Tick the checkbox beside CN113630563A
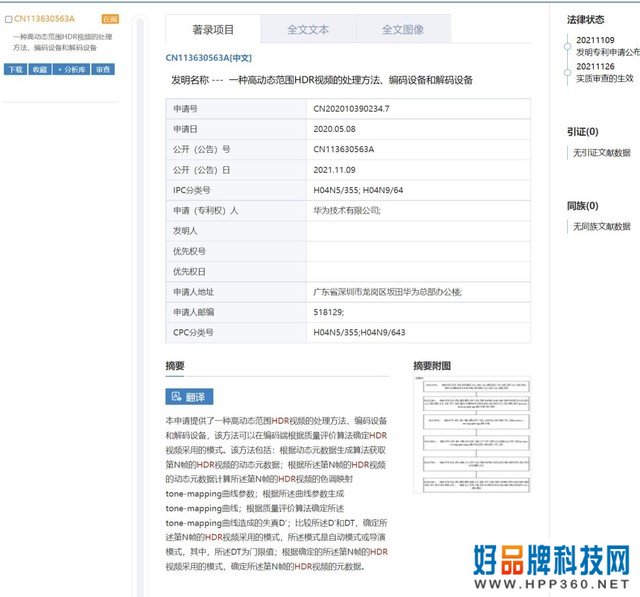This screenshot has width=640, height=597. 9,20
